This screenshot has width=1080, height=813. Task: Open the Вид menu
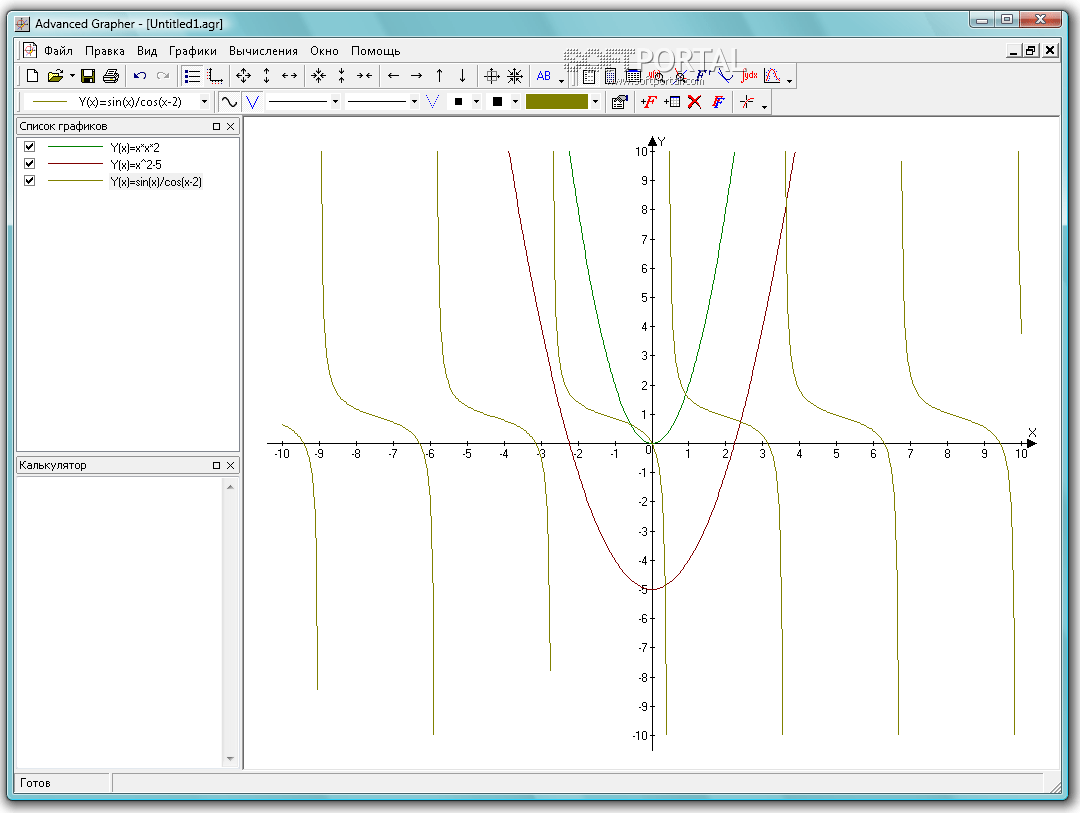(147, 51)
